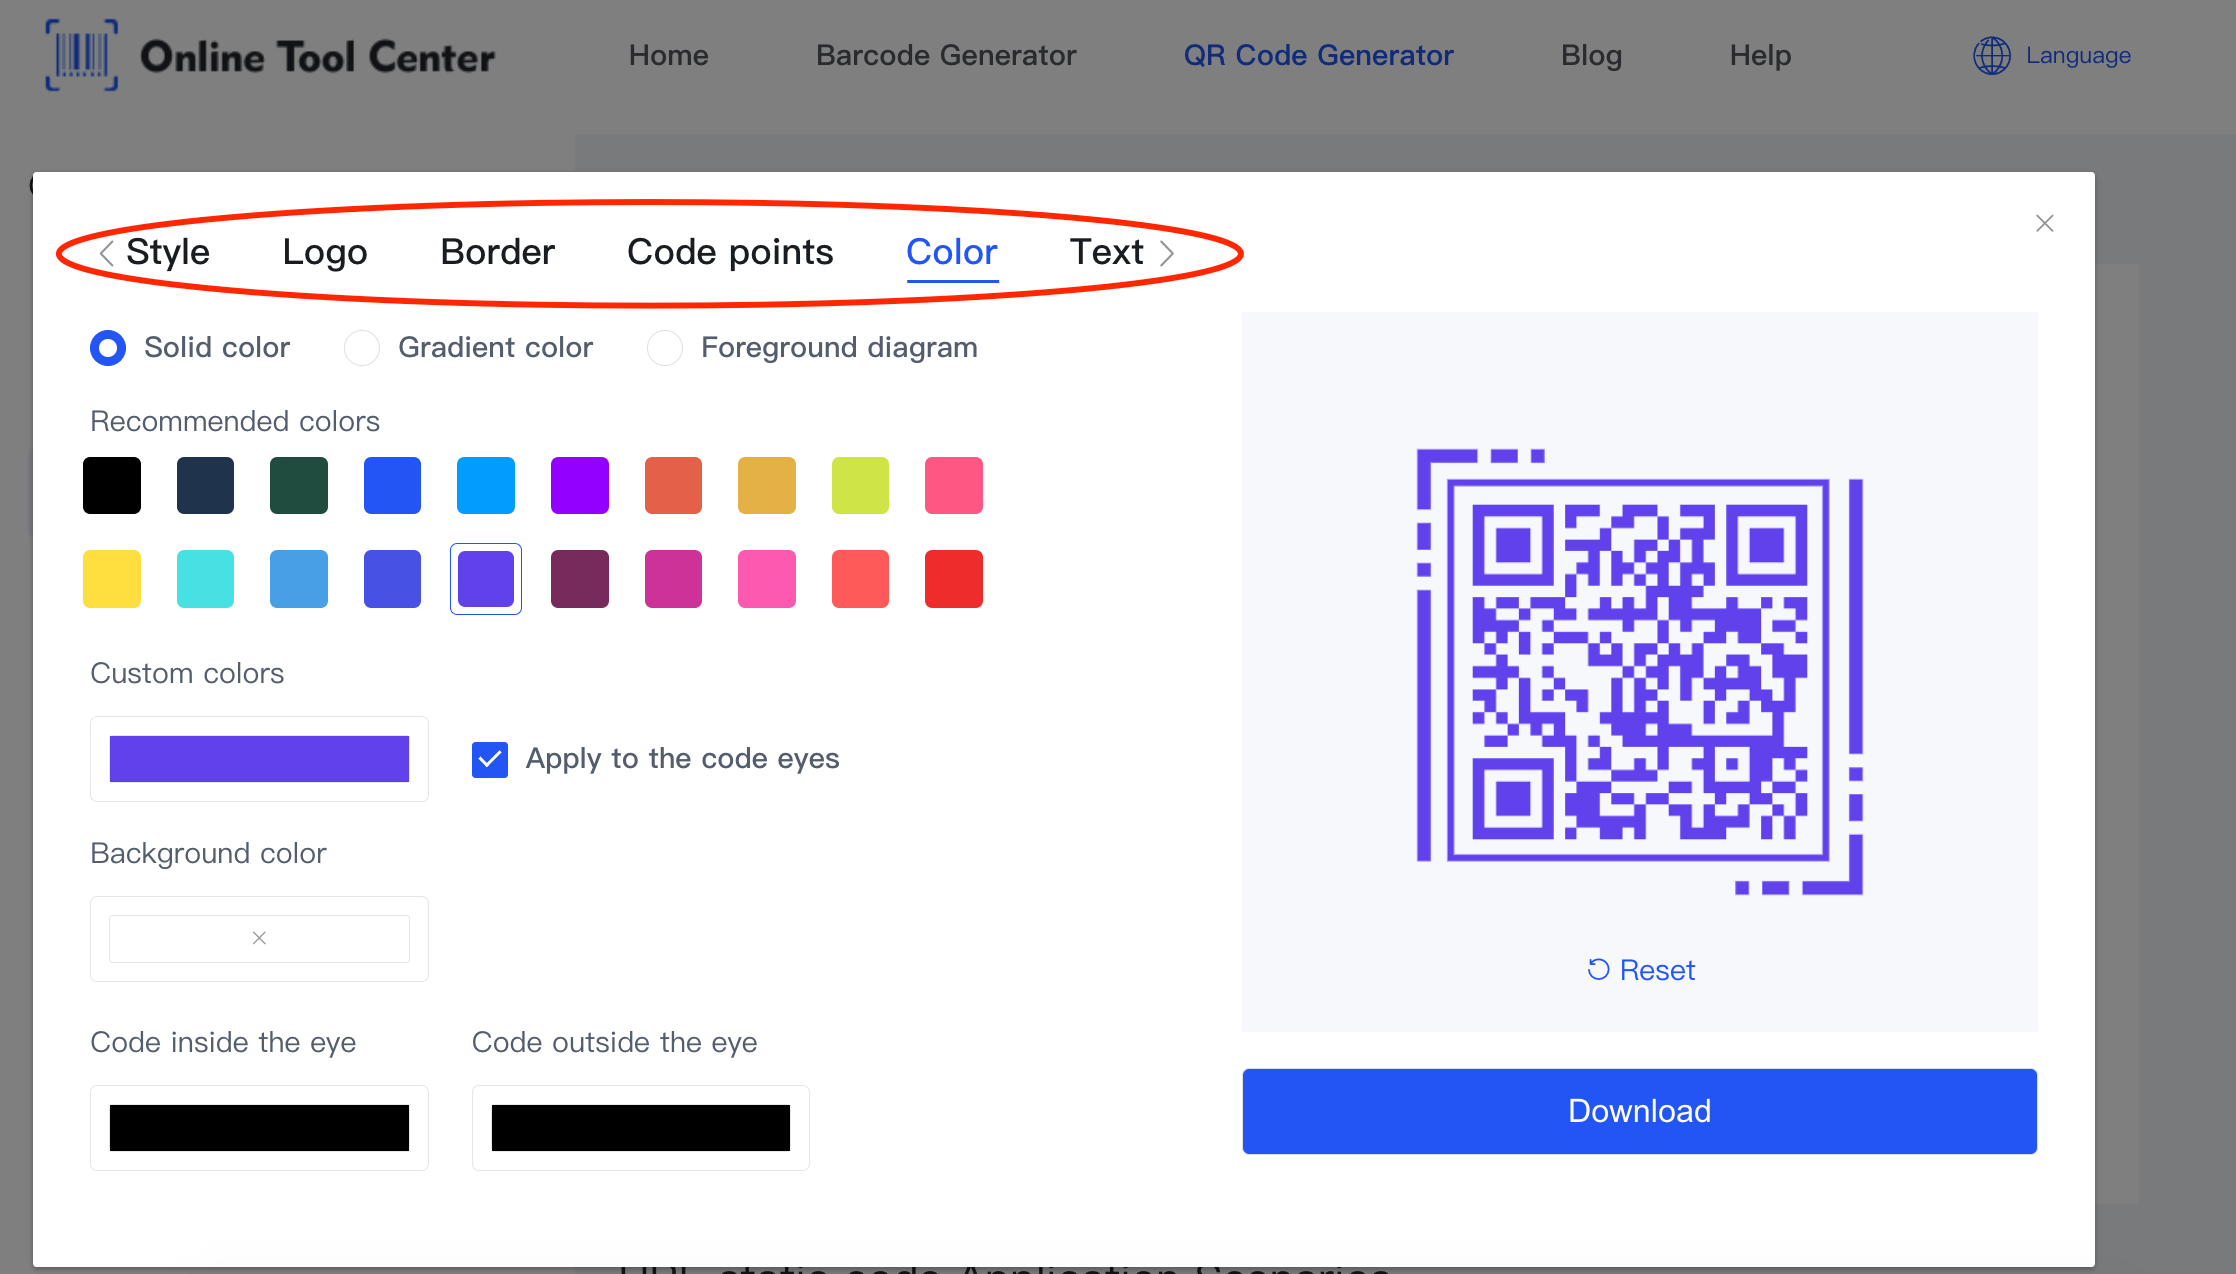Viewport: 2236px width, 1274px height.
Task: Select the dark green color swatch
Action: [x=299, y=484]
